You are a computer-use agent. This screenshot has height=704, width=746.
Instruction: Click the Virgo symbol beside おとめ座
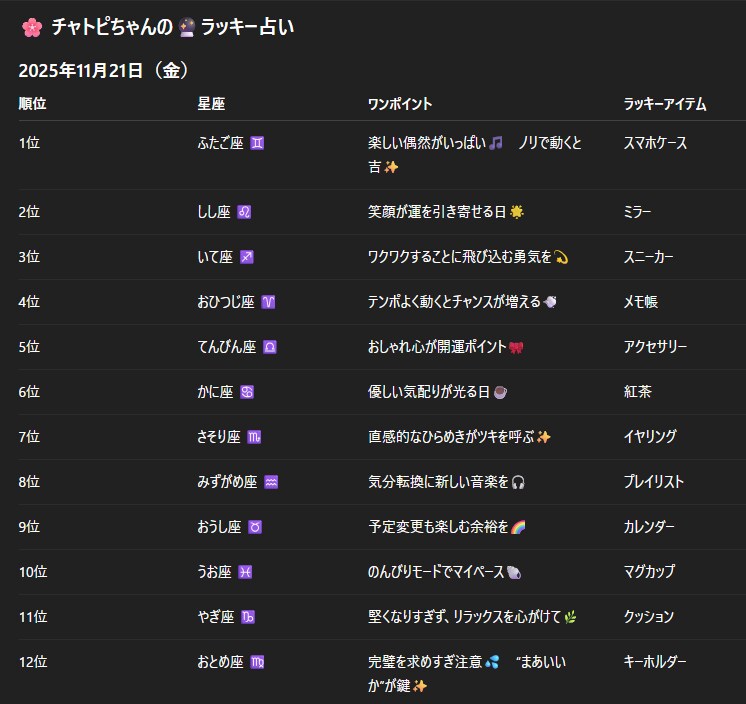[x=258, y=662]
